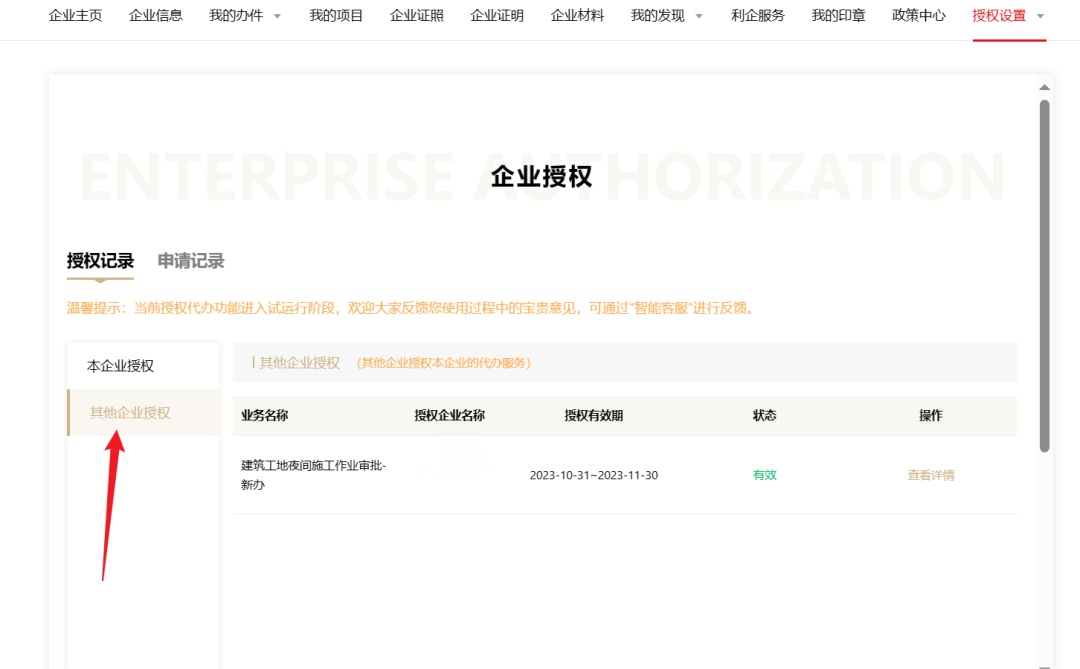The width and height of the screenshot is (1080, 669).
Task: Select 其他企业授权 in the left sidebar
Action: [x=130, y=413]
